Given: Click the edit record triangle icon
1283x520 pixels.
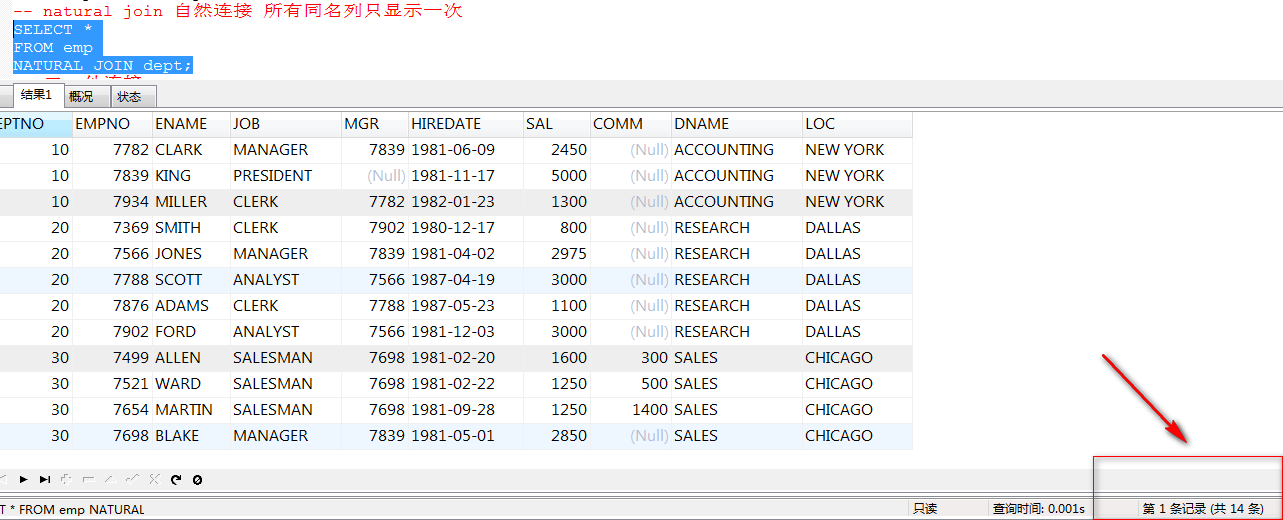Looking at the screenshot, I should (110, 480).
